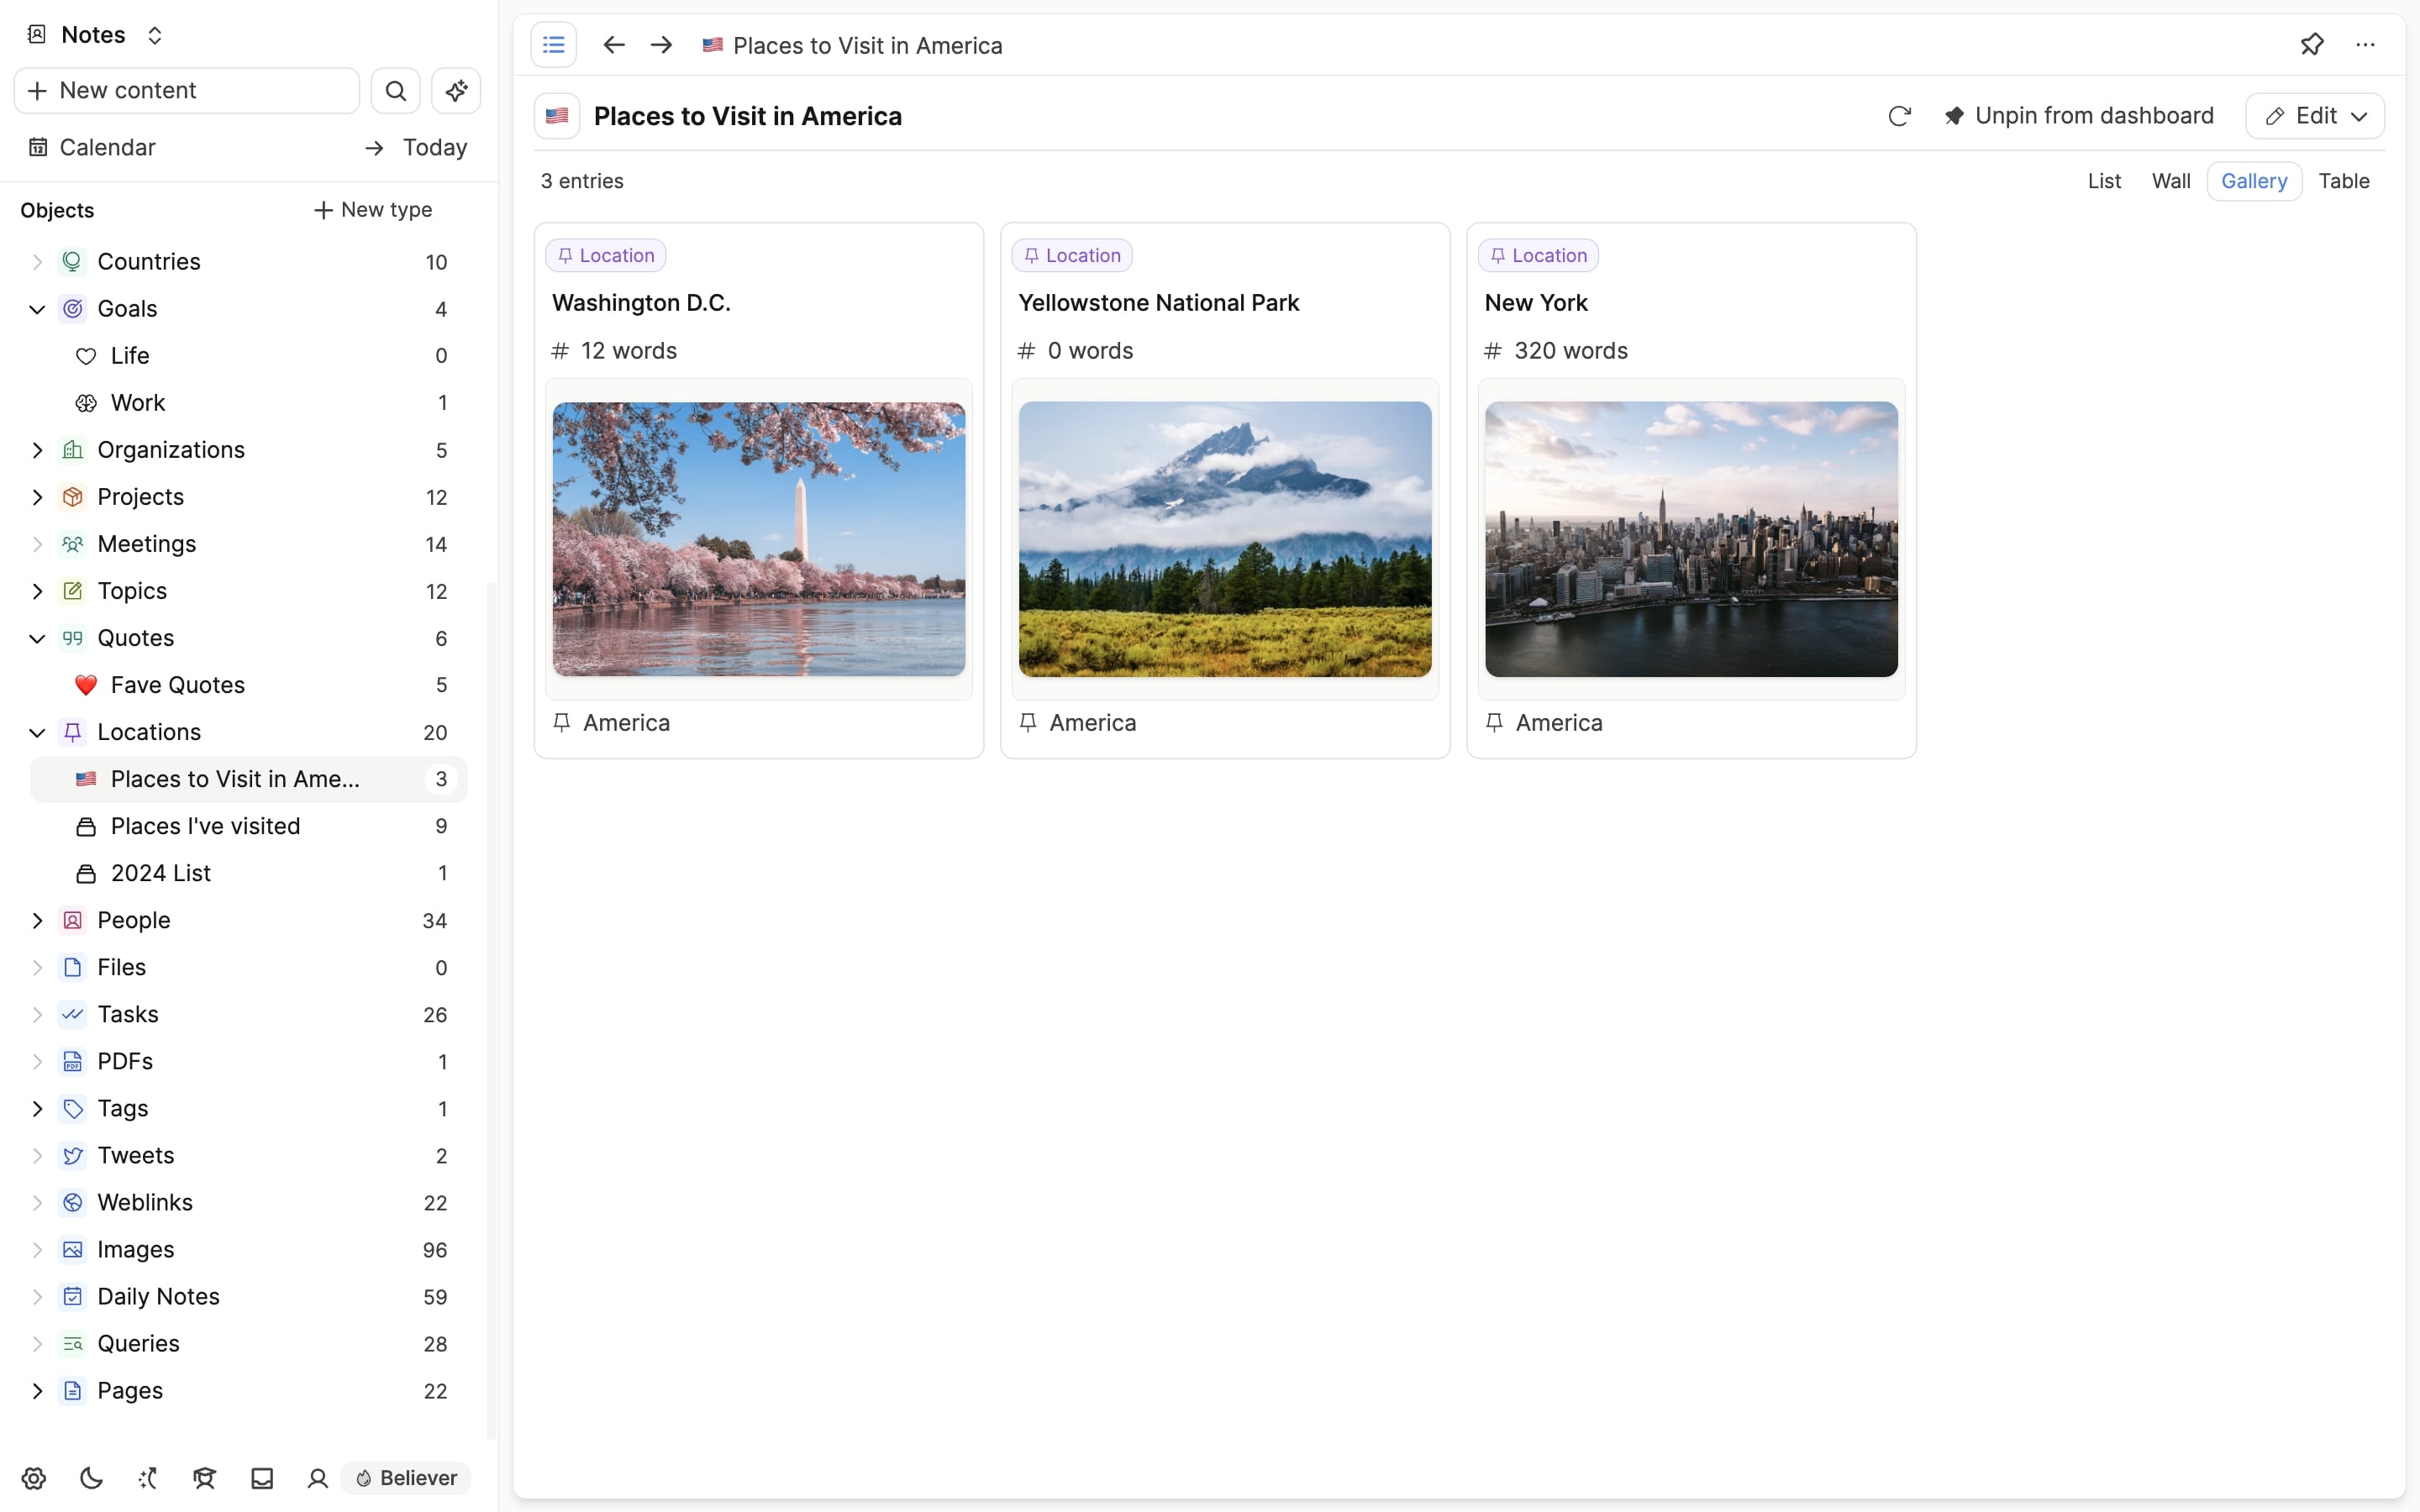The image size is (2420, 1512).
Task: Switch to List view
Action: click(2104, 181)
